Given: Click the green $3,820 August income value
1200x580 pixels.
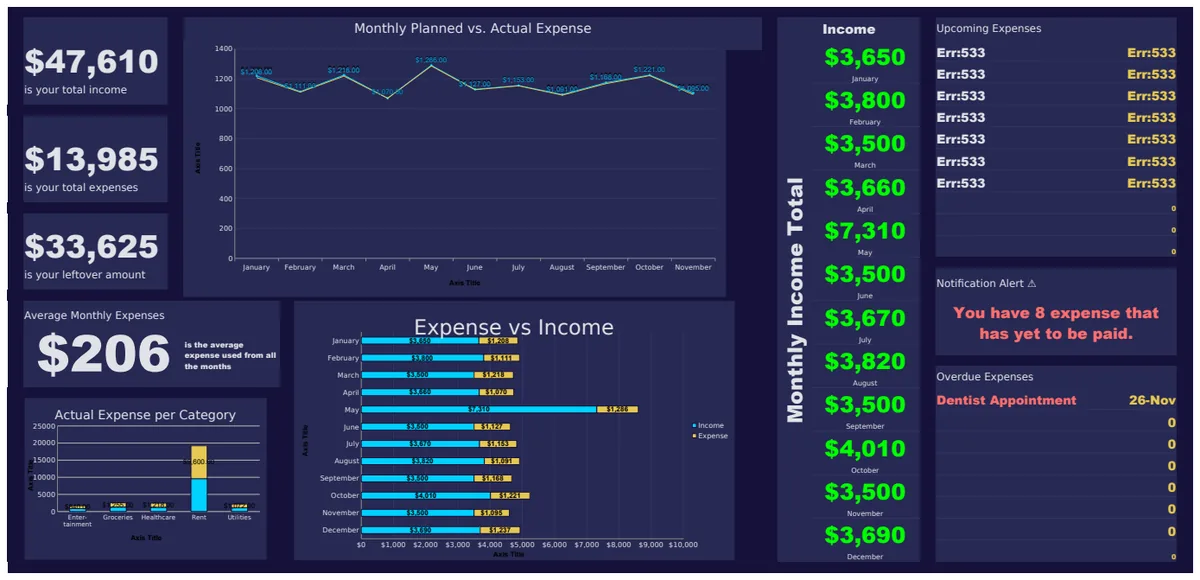Looking at the screenshot, I should [865, 361].
